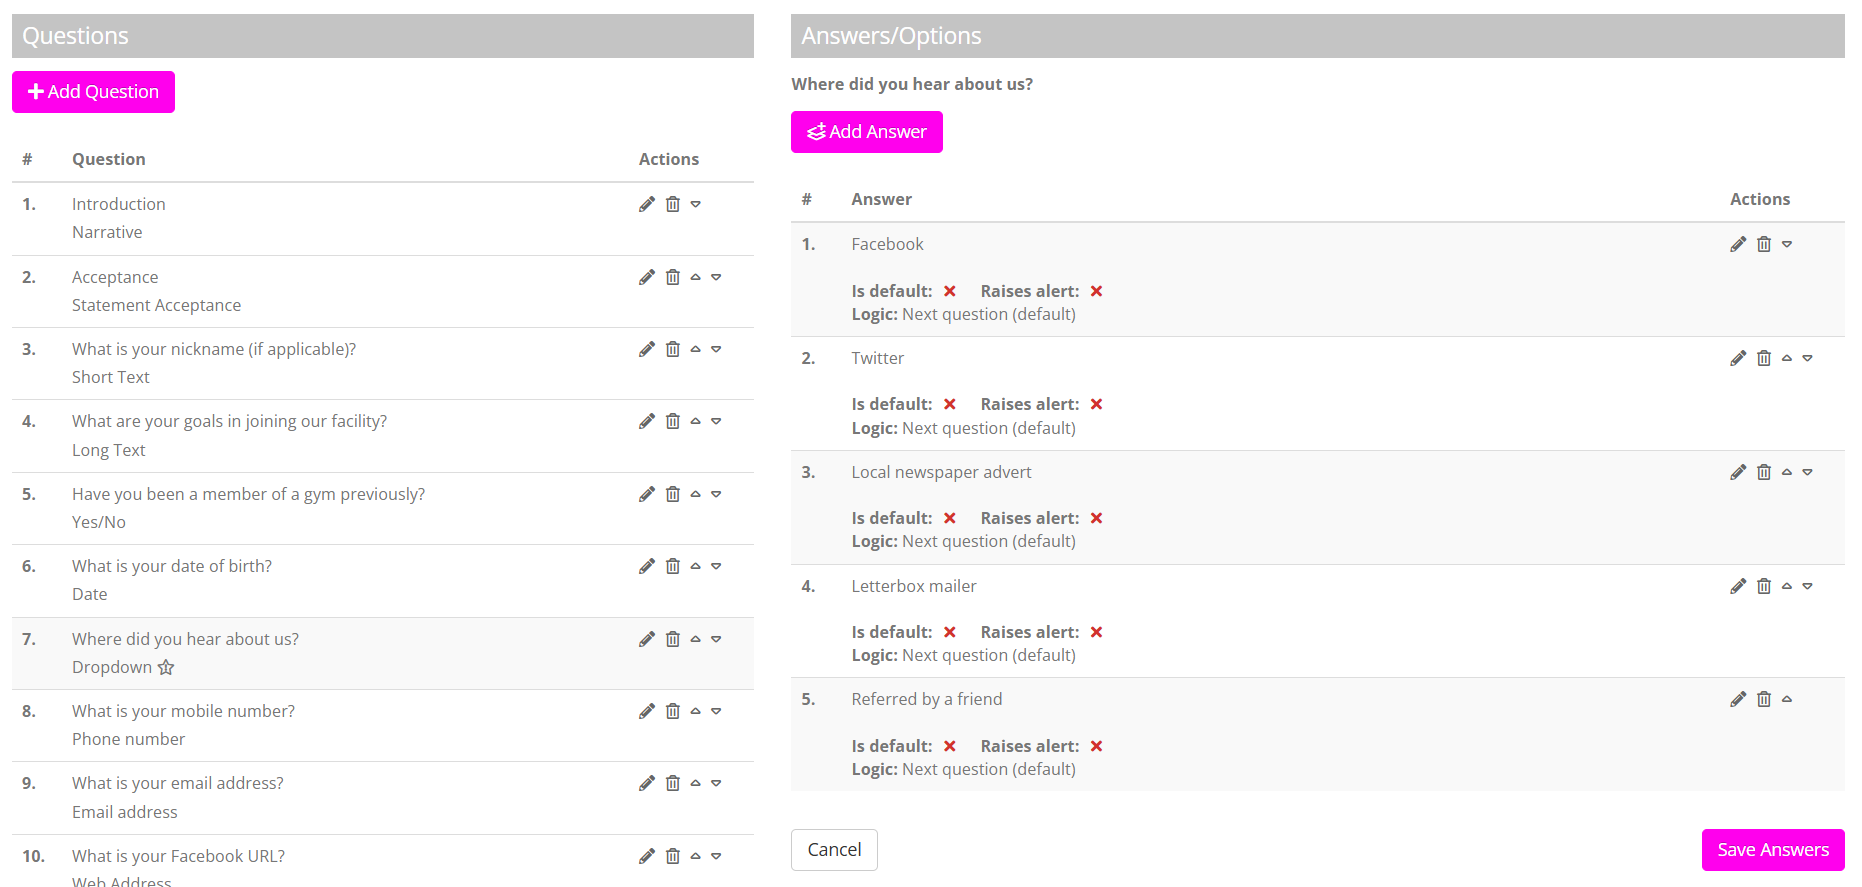The height and width of the screenshot is (887, 1862).
Task: Delete the Twitter answer
Action: click(1764, 358)
